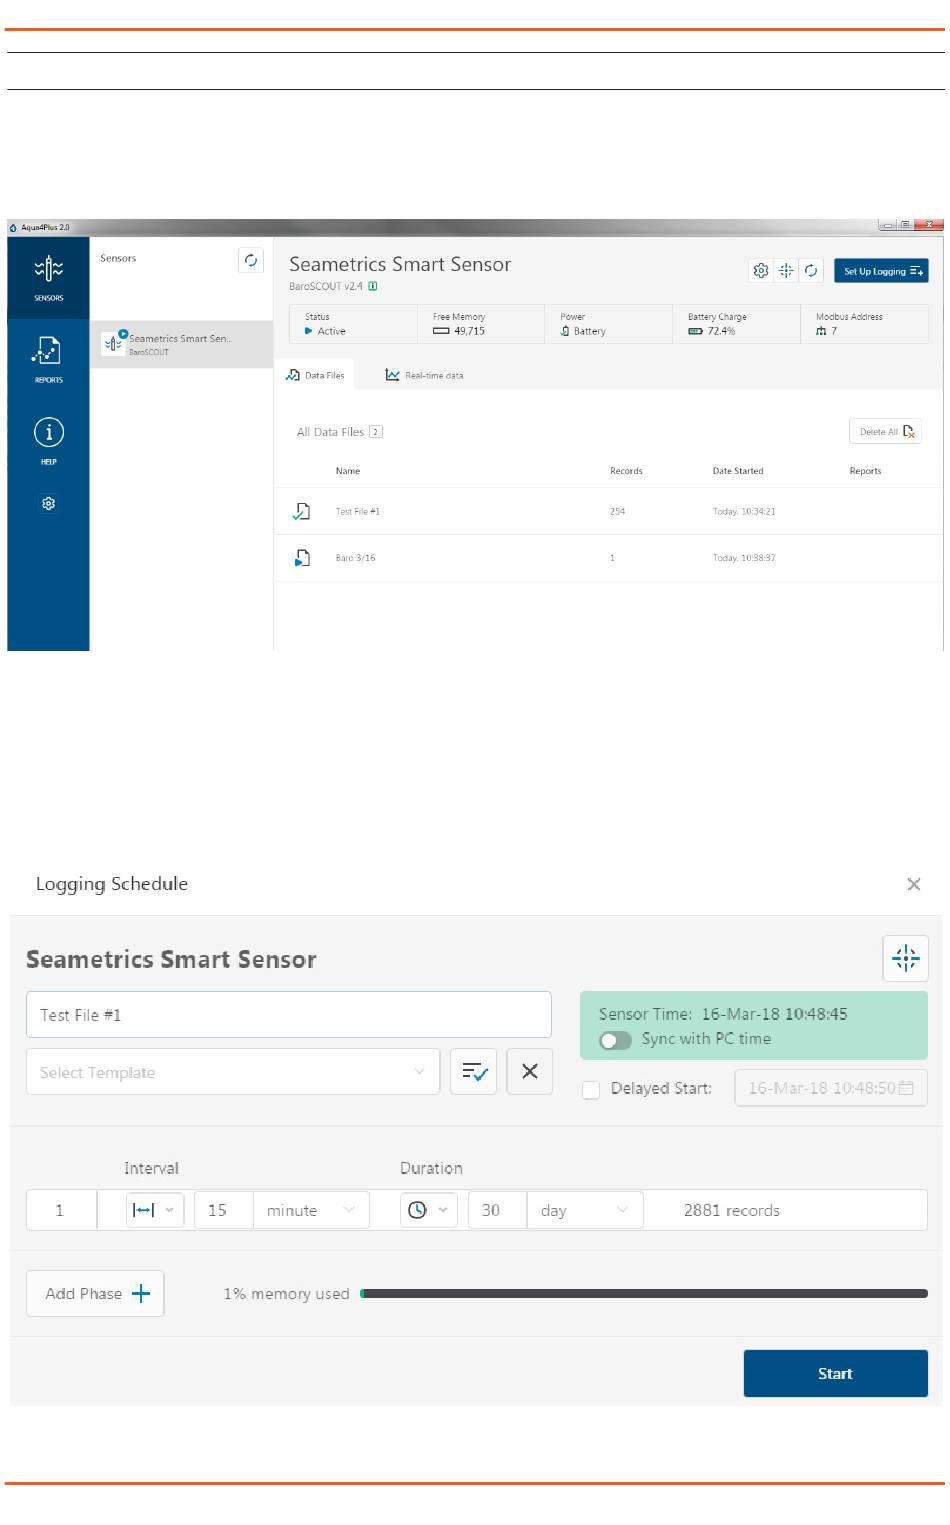Select the 'Test File #1' data file name
The image size is (950, 1525).
[x=358, y=511]
